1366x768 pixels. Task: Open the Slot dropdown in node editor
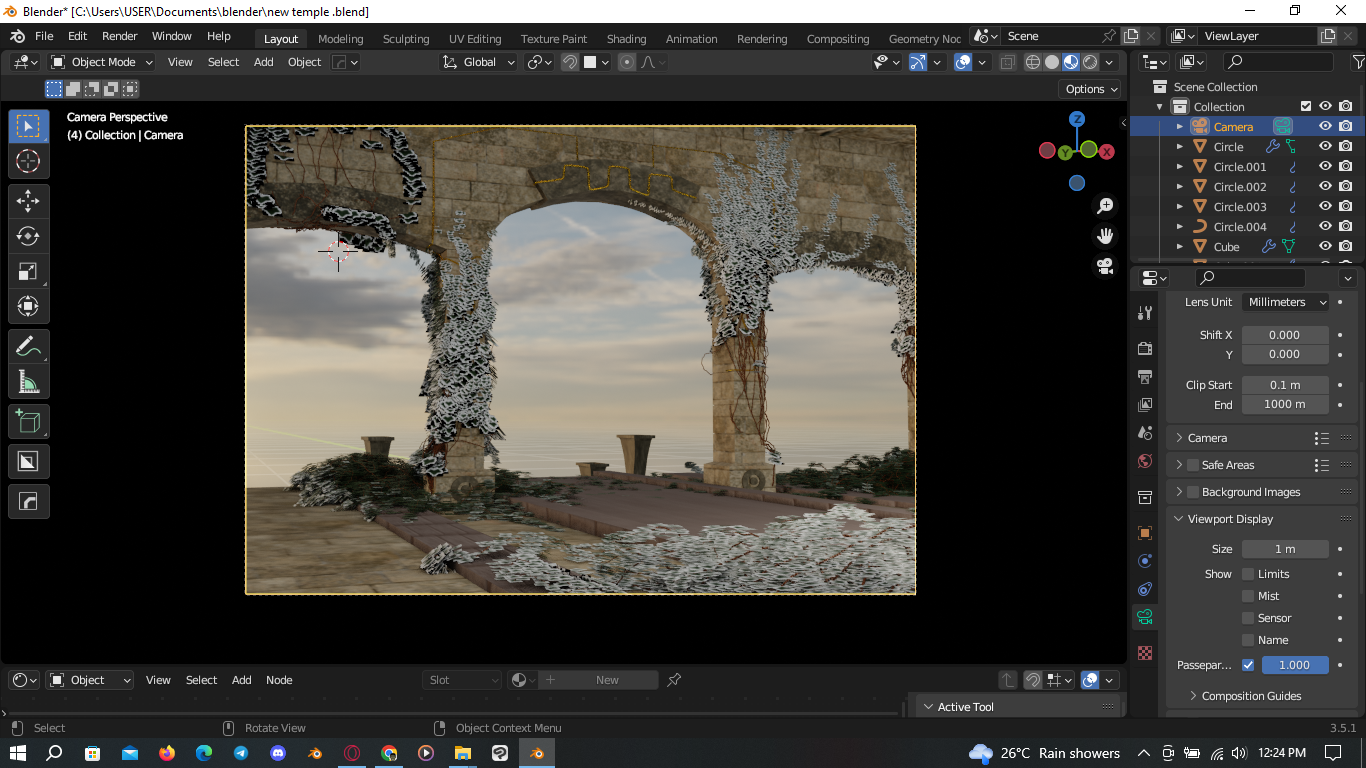[461, 680]
